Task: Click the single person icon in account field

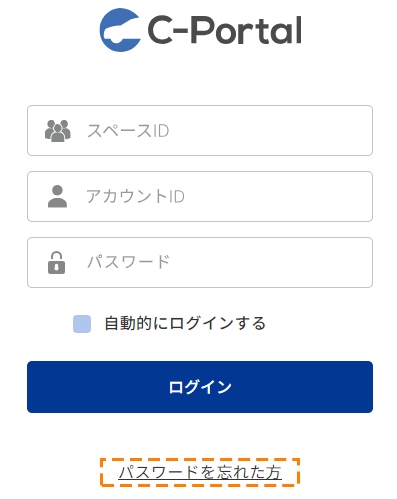Action: pyautogui.click(x=57, y=196)
